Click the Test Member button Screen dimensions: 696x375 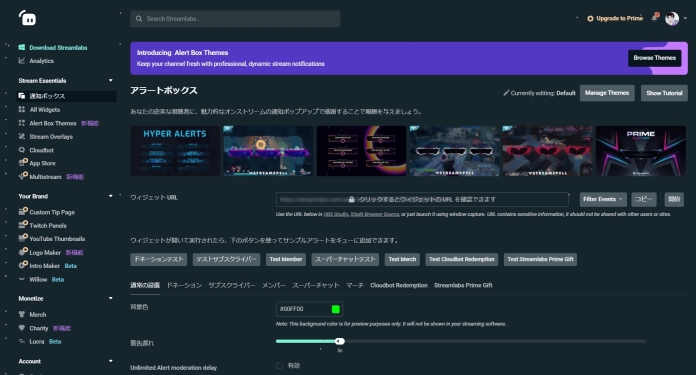point(286,259)
